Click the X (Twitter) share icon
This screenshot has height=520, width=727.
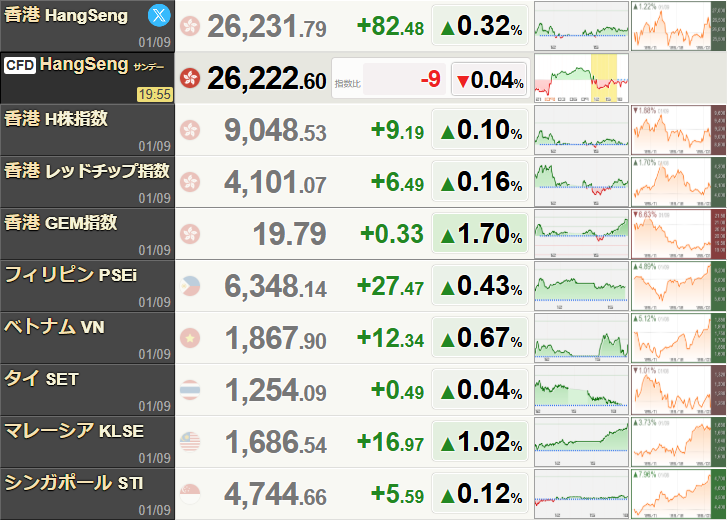pyautogui.click(x=159, y=15)
